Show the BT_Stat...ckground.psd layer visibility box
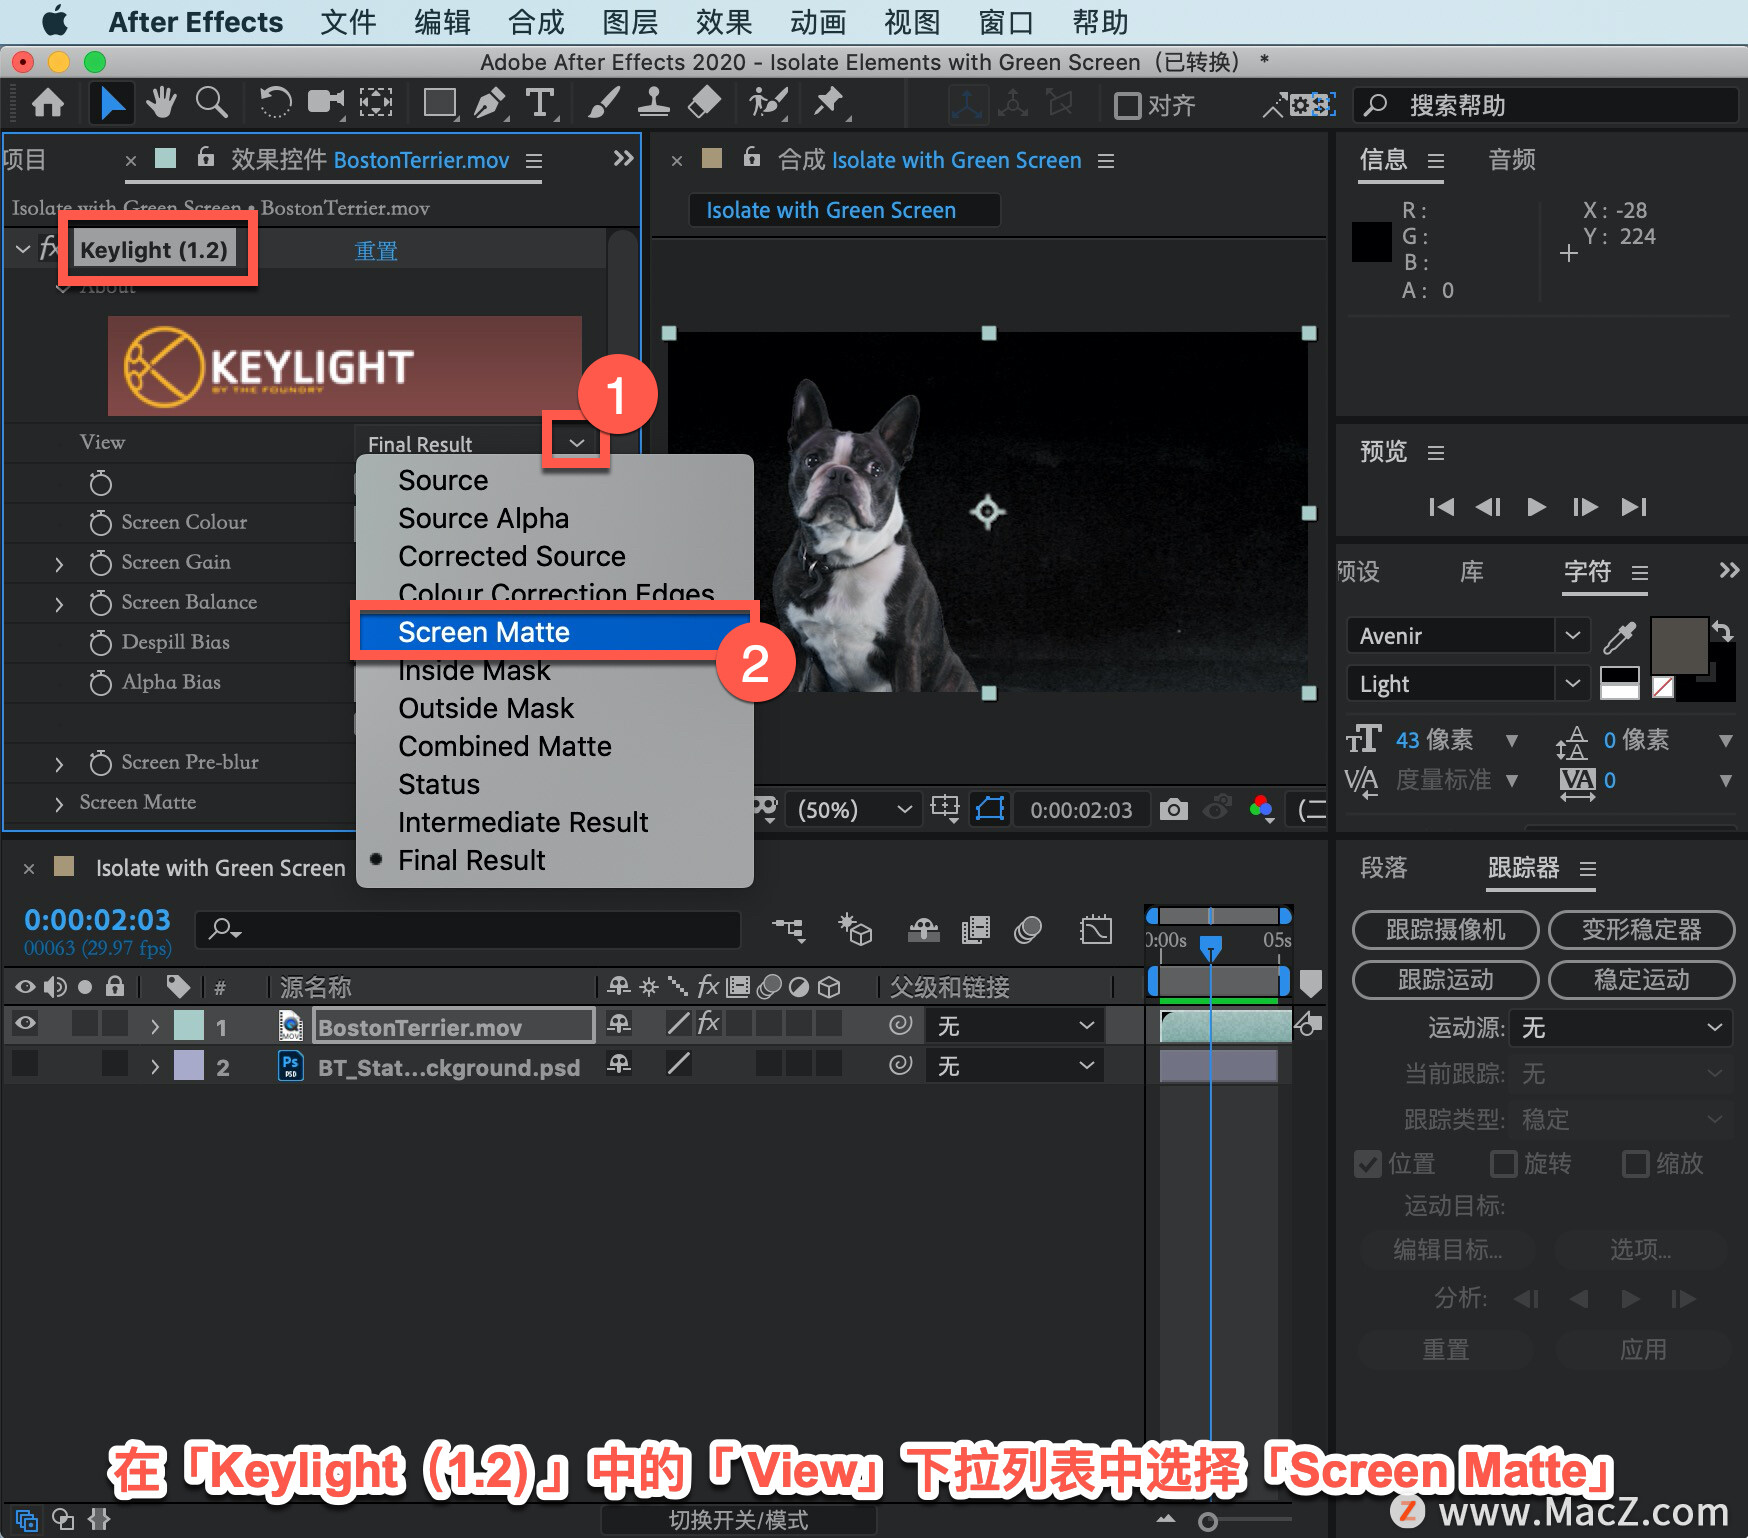Viewport: 1748px width, 1538px height. pos(25,1064)
